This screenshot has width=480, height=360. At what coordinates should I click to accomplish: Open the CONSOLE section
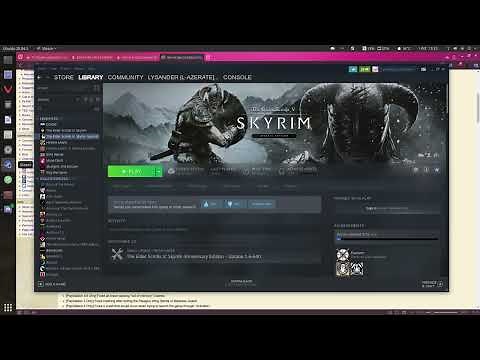[x=237, y=77]
